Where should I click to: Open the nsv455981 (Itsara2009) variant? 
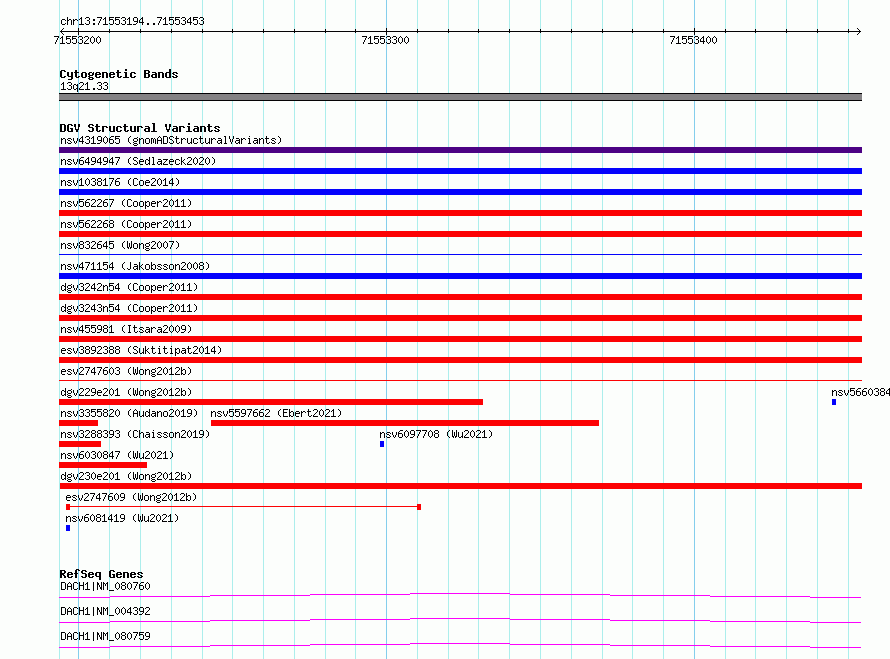click(x=126, y=329)
